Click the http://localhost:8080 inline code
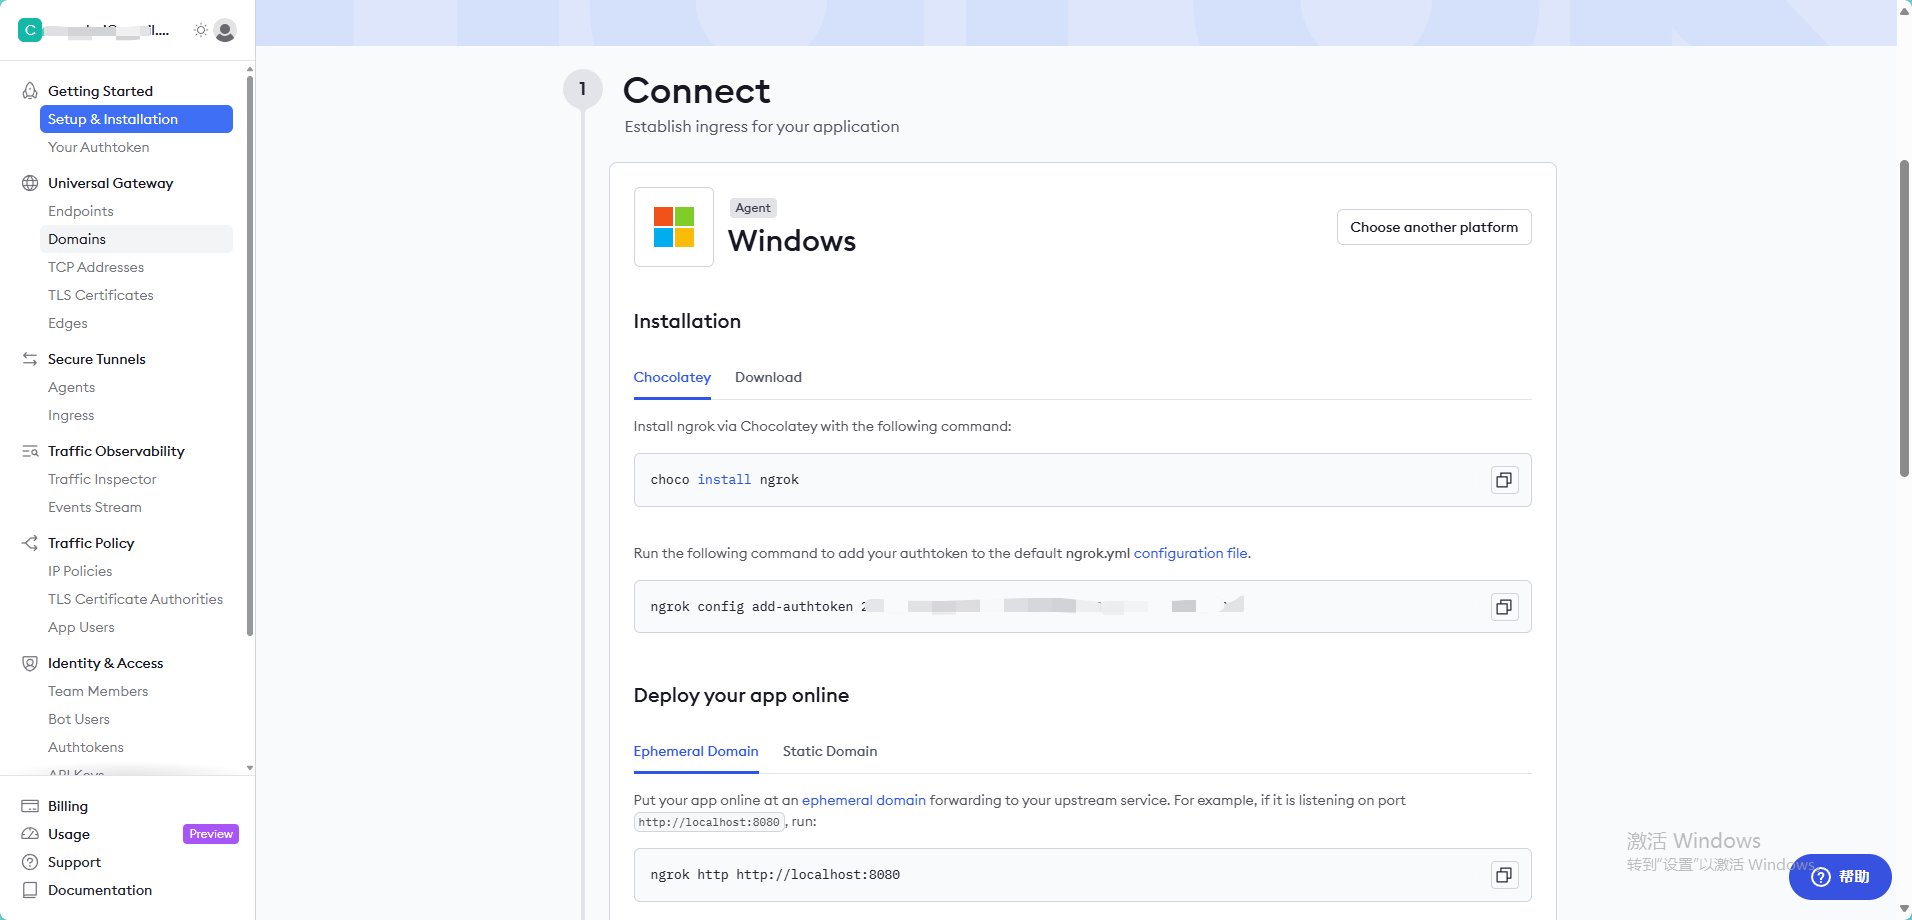The image size is (1912, 920). 709,822
